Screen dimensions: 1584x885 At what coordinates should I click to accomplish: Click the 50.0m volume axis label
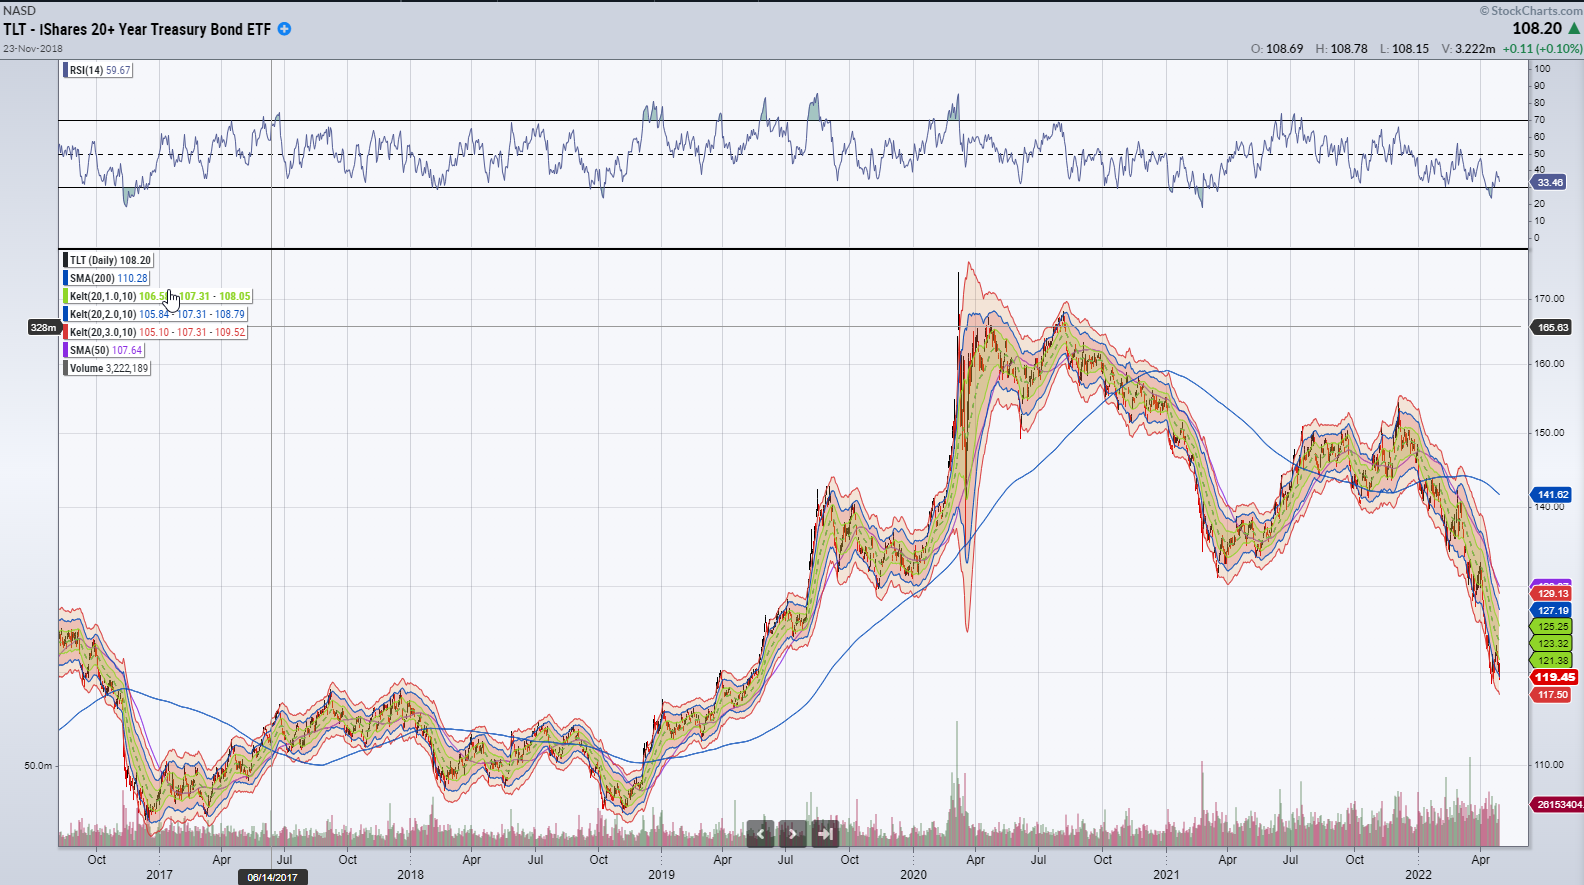pyautogui.click(x=38, y=765)
